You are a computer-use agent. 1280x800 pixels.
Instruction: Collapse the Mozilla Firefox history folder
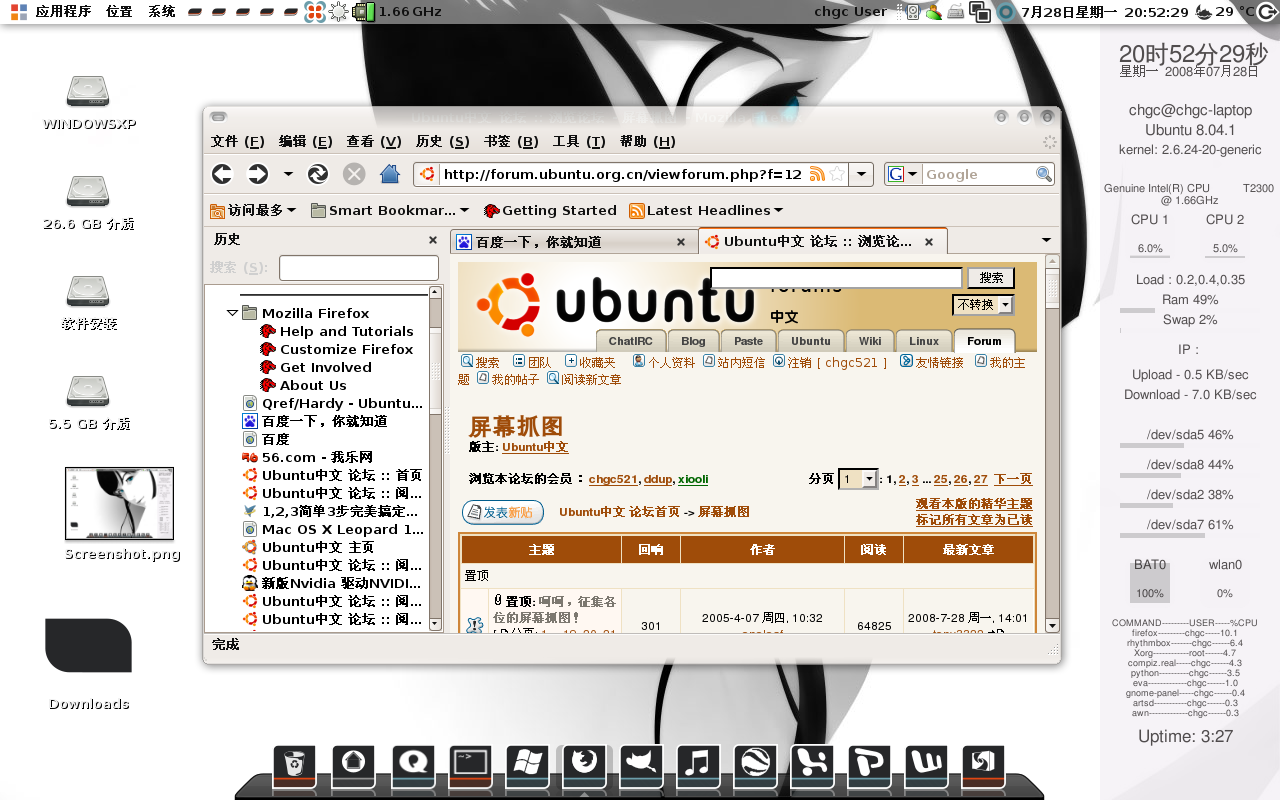(x=233, y=313)
